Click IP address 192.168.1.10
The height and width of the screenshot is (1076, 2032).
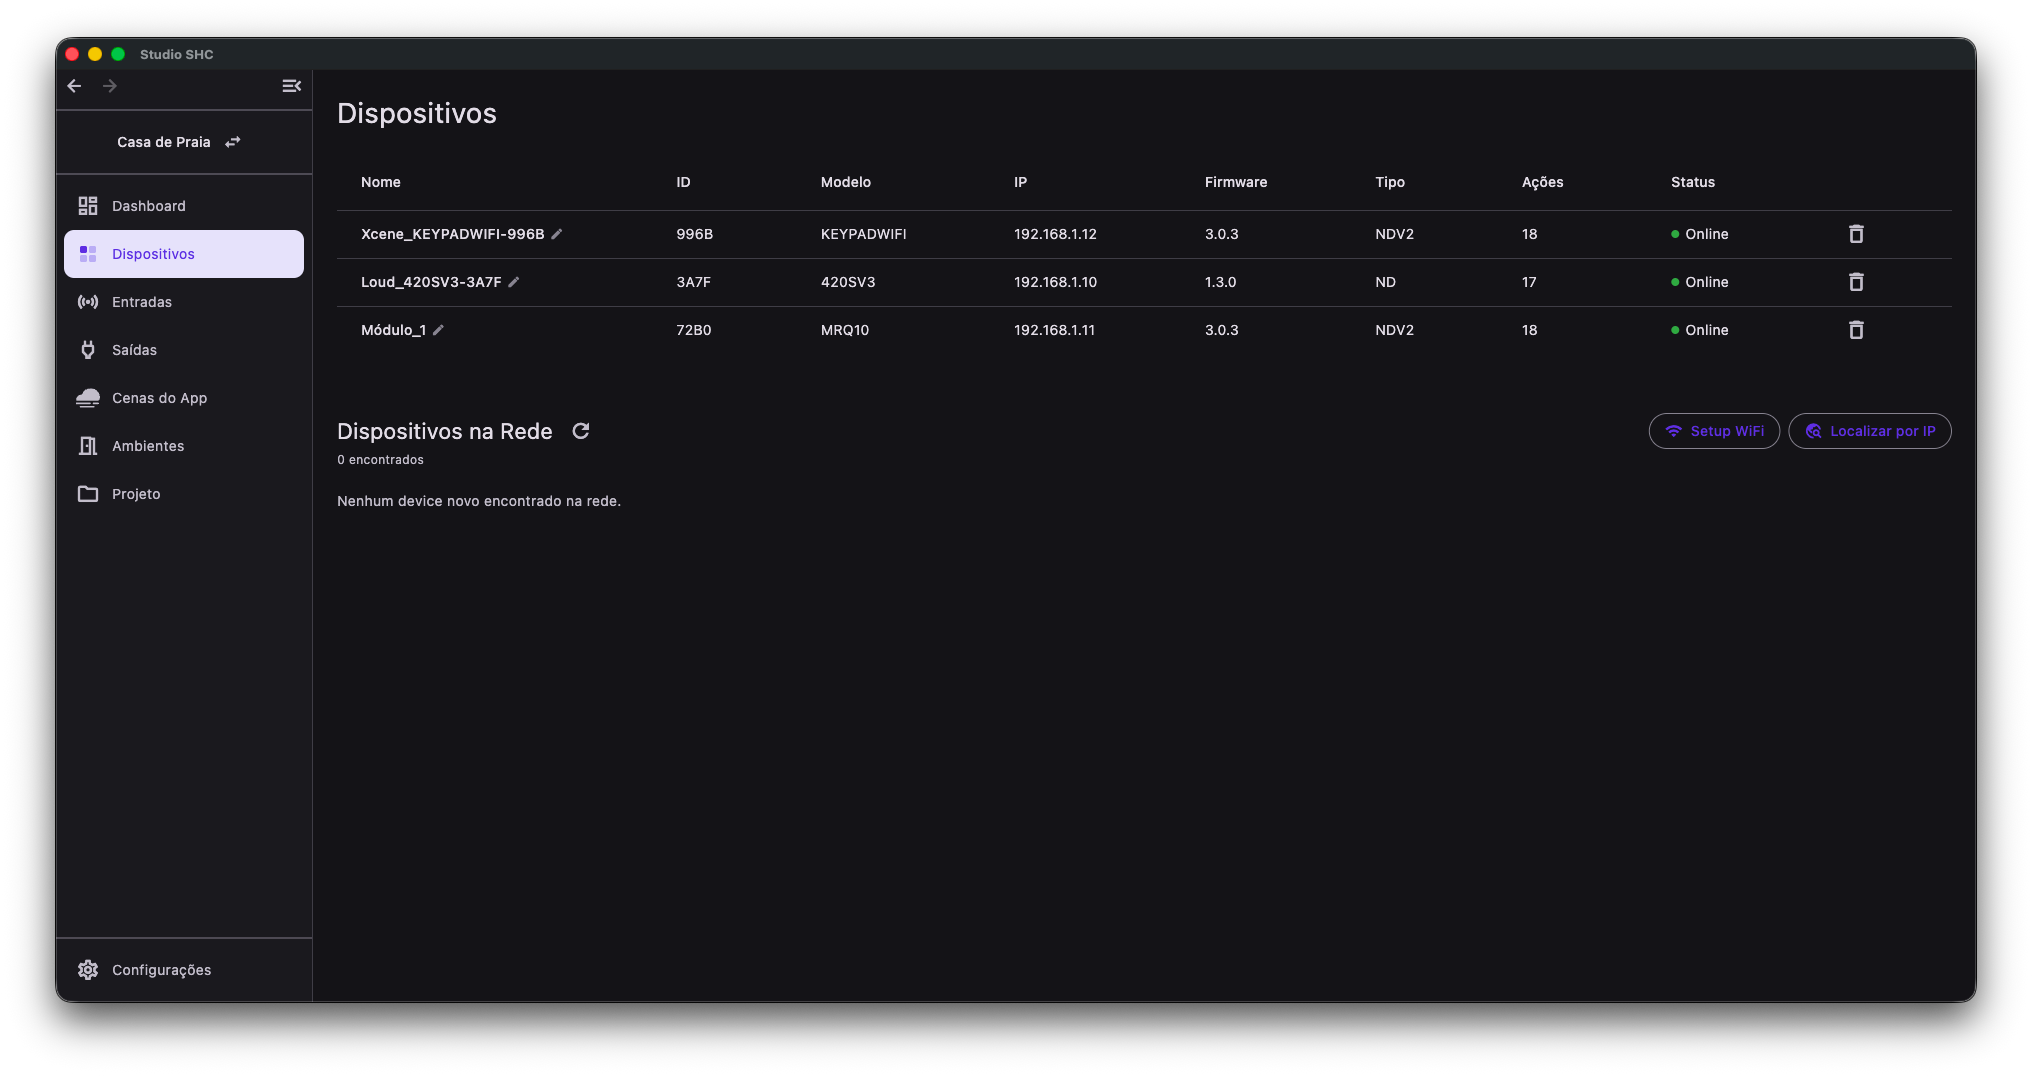tap(1055, 282)
